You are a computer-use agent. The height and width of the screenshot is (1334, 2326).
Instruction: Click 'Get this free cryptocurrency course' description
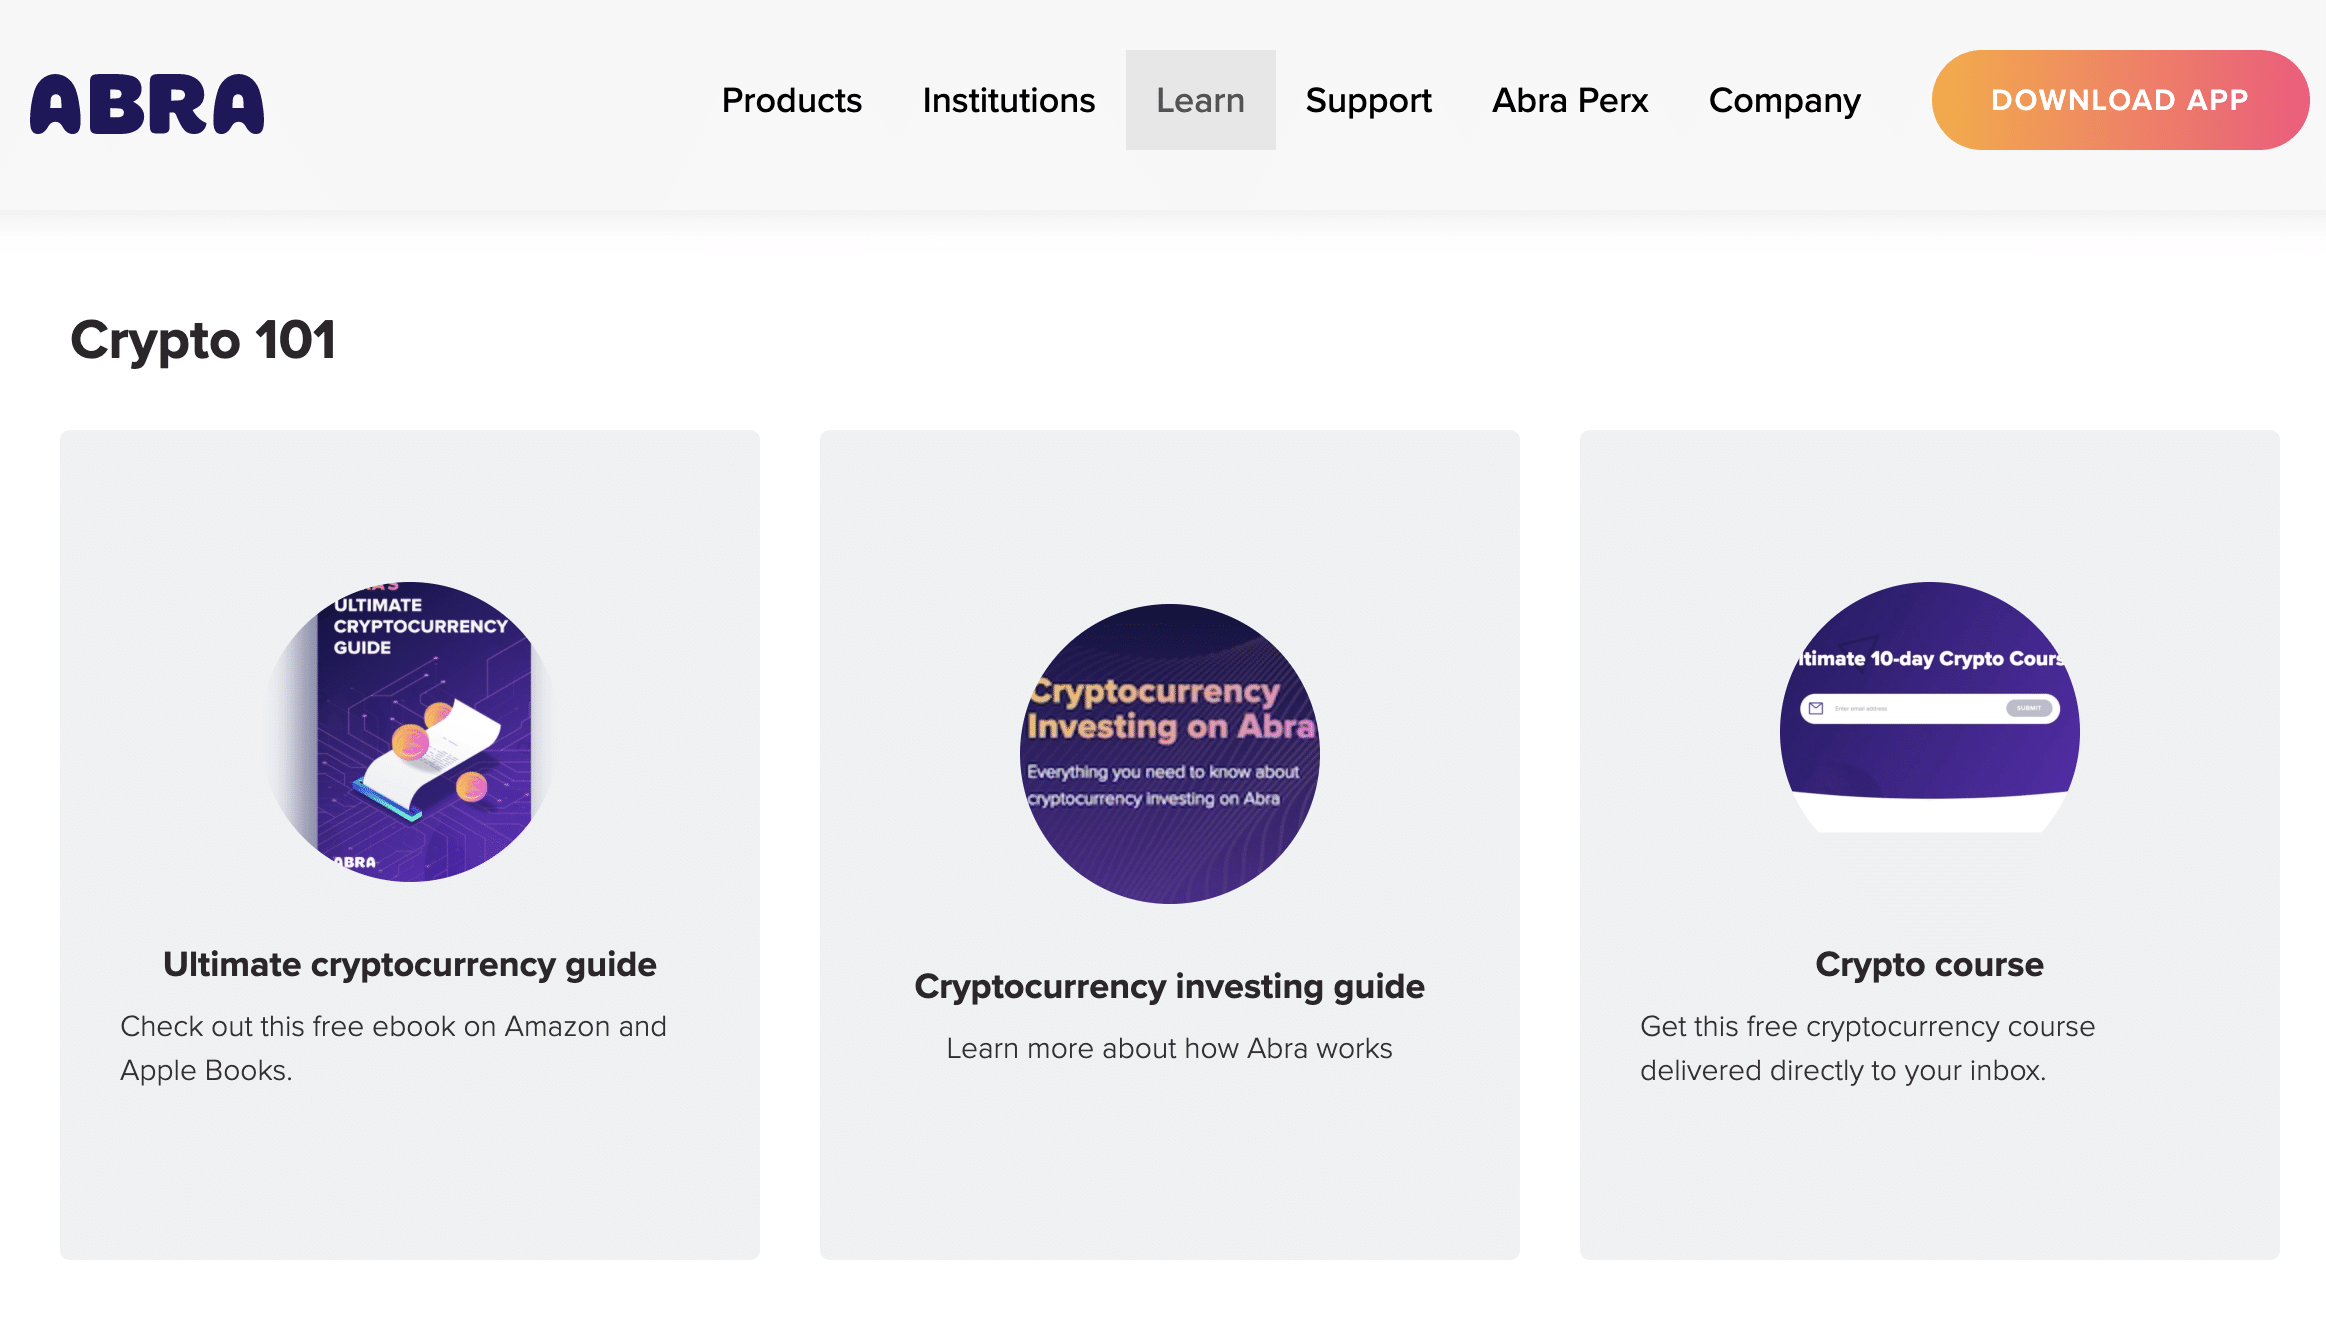(1868, 1048)
